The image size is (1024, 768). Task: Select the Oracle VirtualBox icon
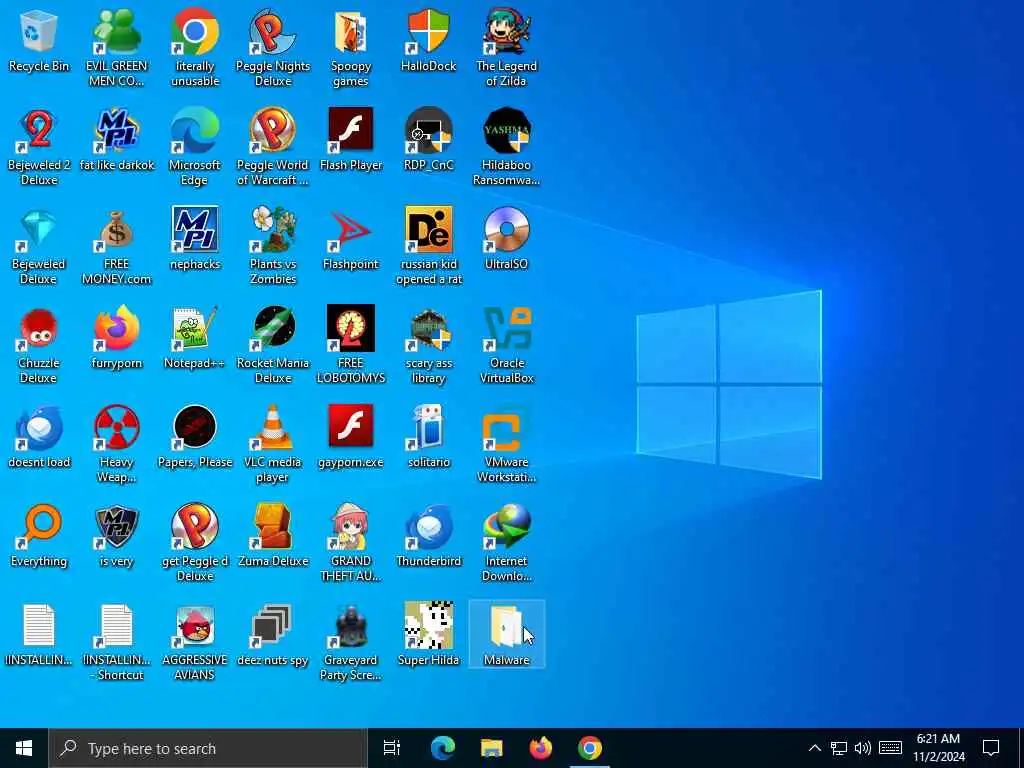[507, 346]
